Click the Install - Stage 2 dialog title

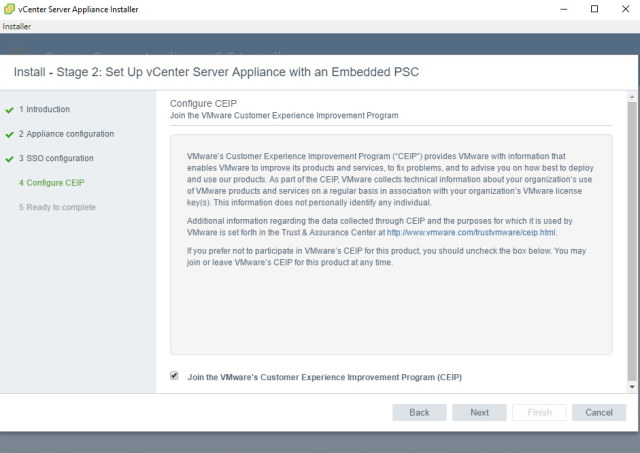[216, 72]
